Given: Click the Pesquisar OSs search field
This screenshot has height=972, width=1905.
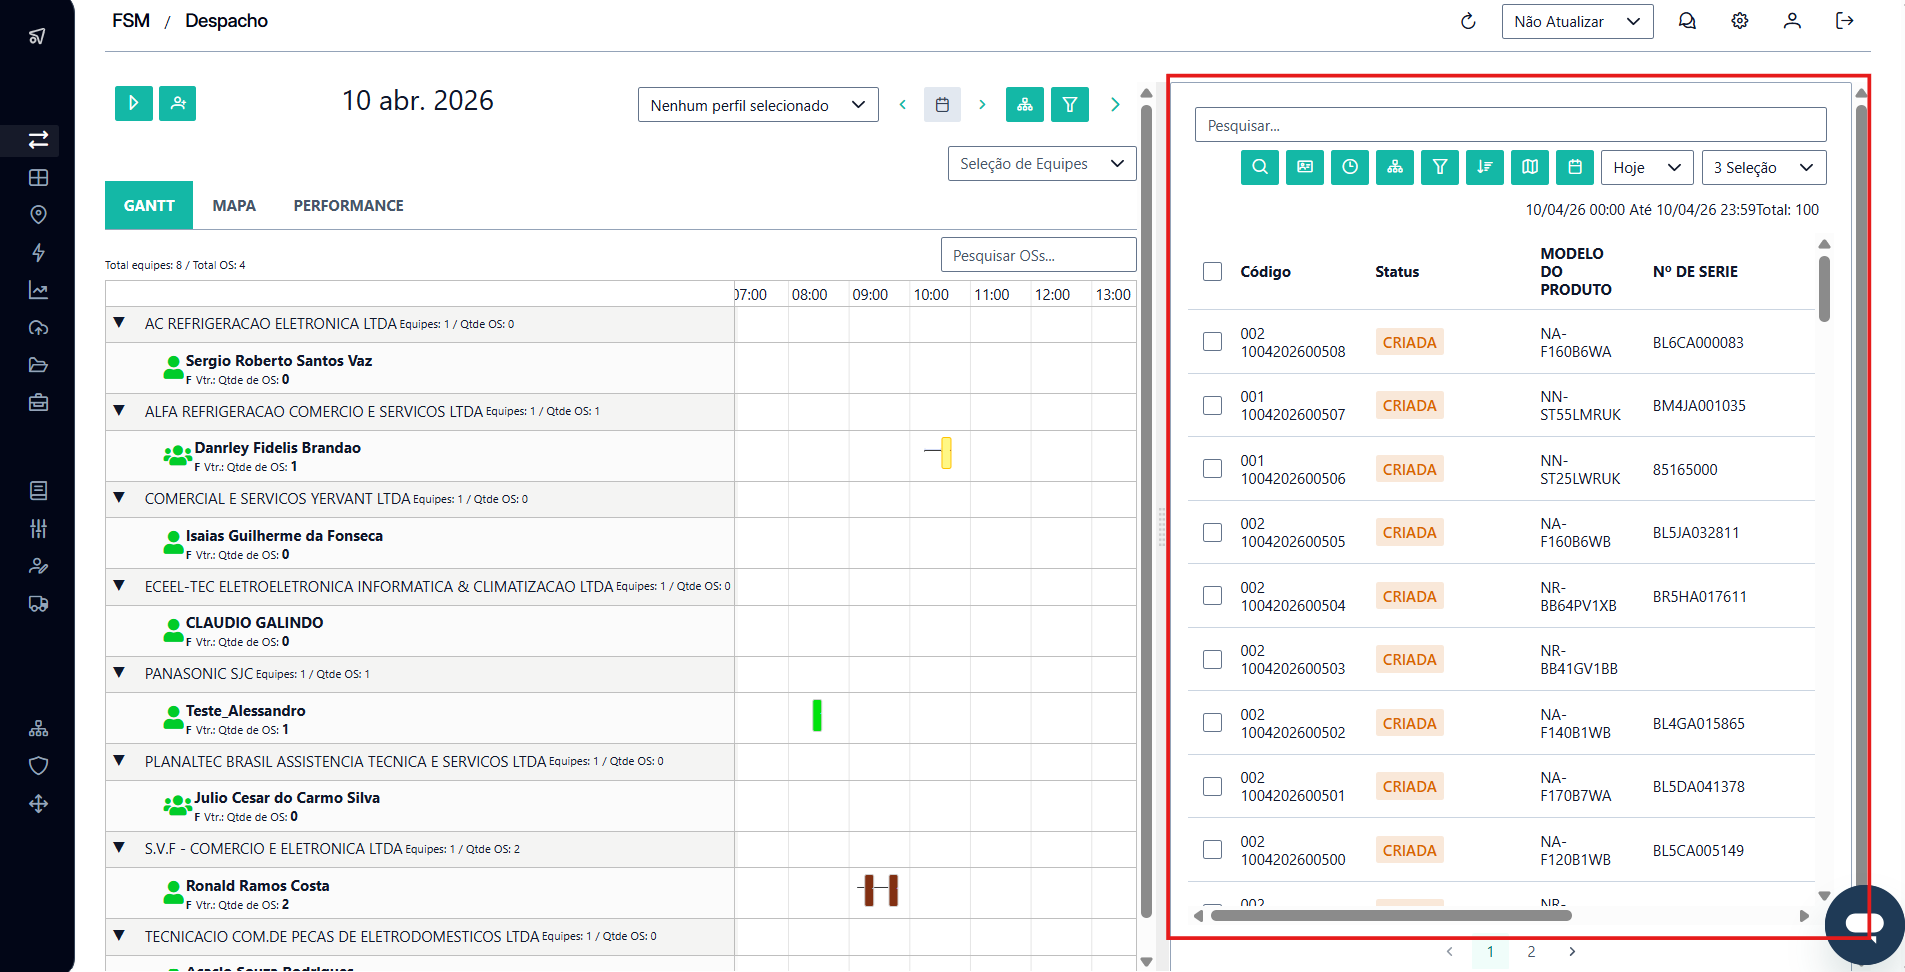Looking at the screenshot, I should coord(1037,255).
